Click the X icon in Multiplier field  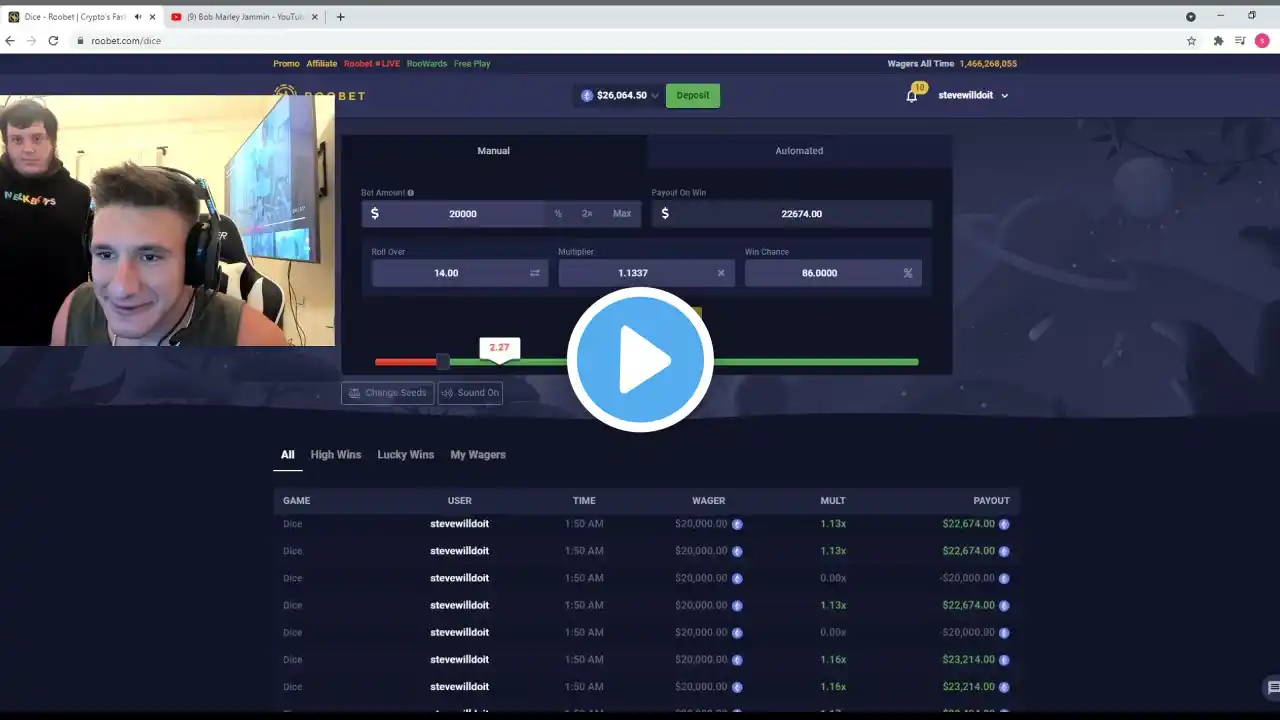[721, 273]
